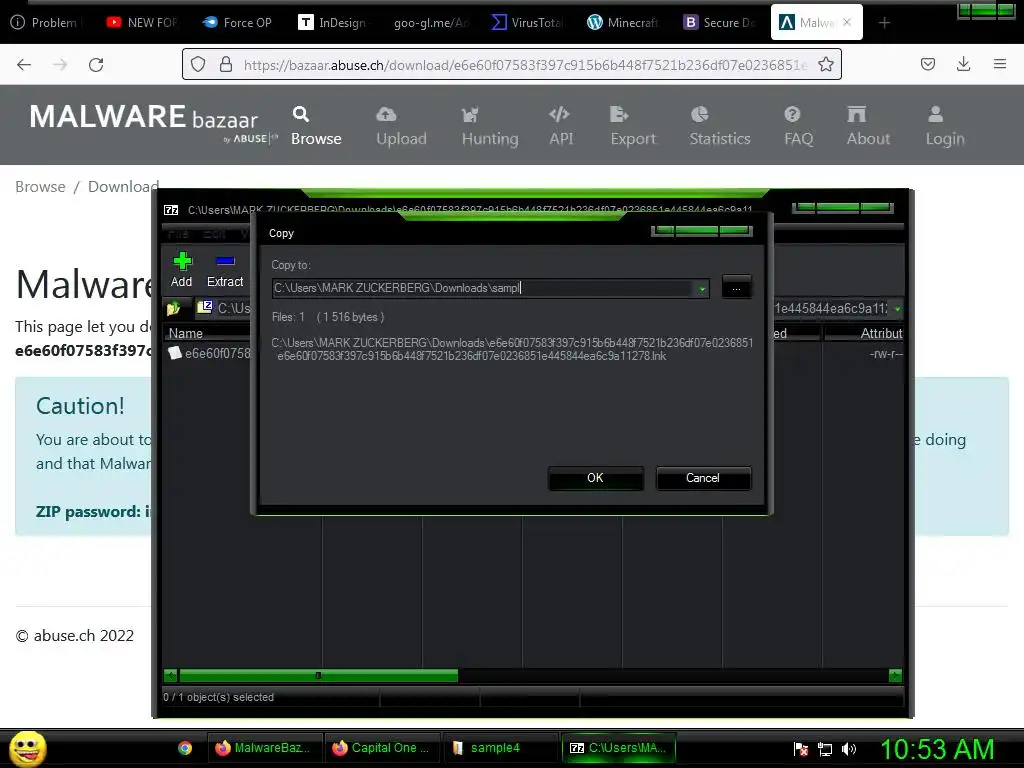Click the volume speaker tray icon
Screen dimensions: 1024x768
pyautogui.click(x=848, y=749)
